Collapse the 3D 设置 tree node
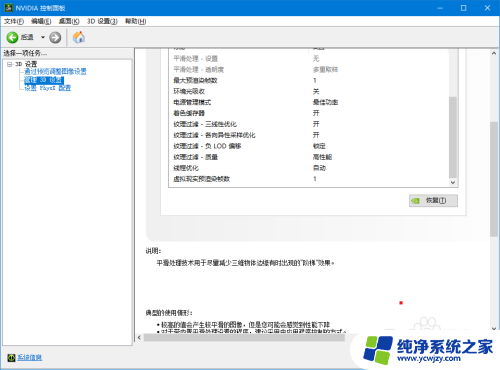The image size is (500, 370). 9,64
